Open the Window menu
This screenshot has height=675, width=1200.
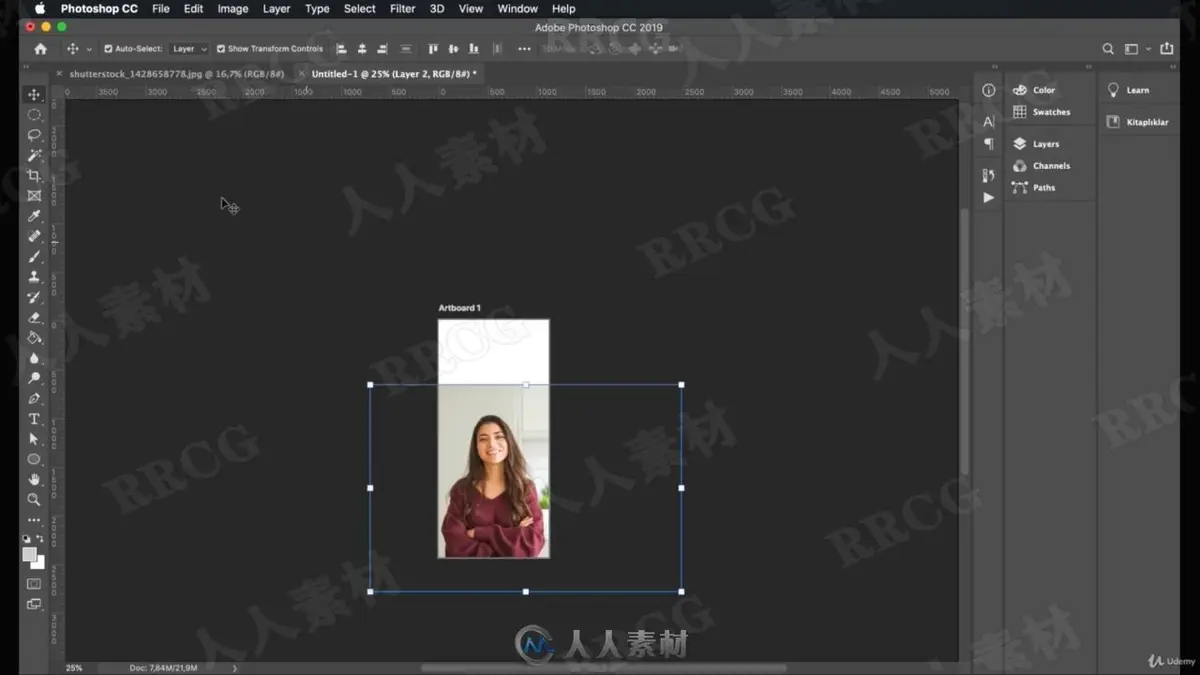(517, 8)
